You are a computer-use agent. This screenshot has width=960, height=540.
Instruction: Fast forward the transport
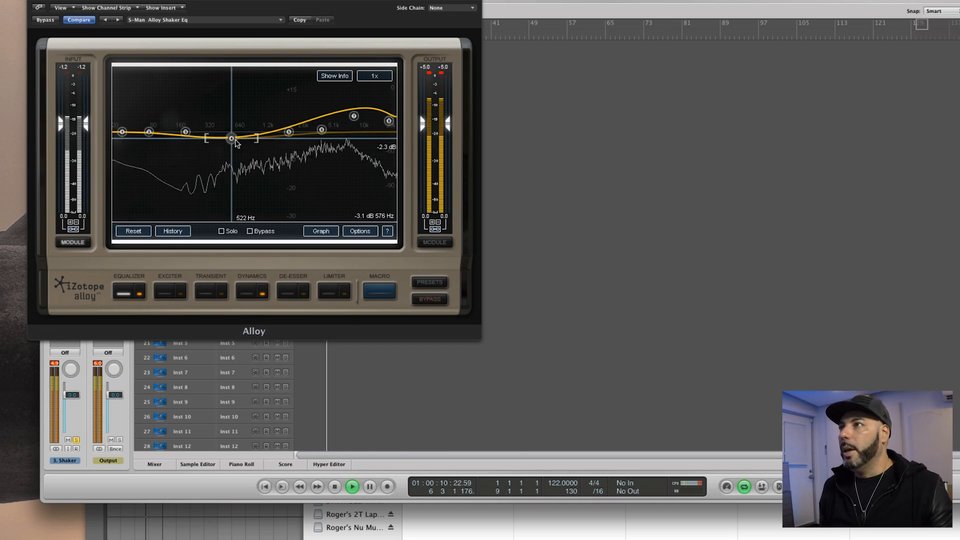[x=317, y=486]
